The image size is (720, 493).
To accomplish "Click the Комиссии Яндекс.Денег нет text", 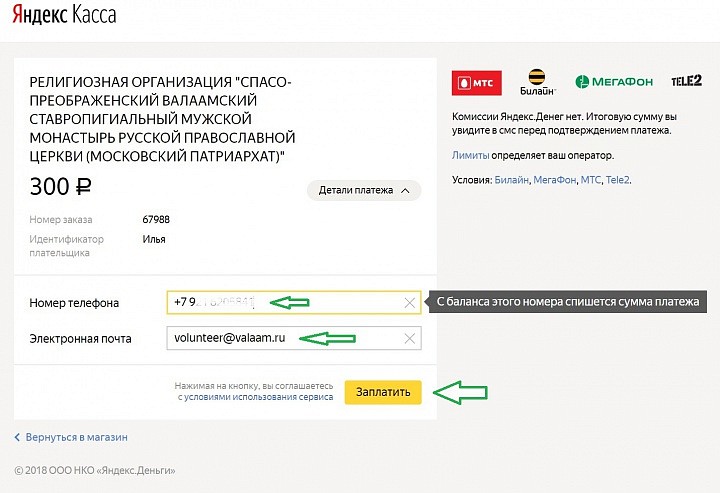I will [x=564, y=123].
